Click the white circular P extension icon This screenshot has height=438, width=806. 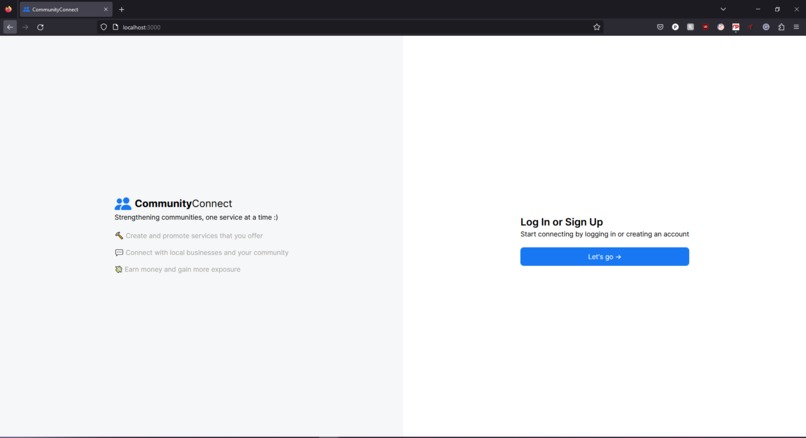(675, 27)
